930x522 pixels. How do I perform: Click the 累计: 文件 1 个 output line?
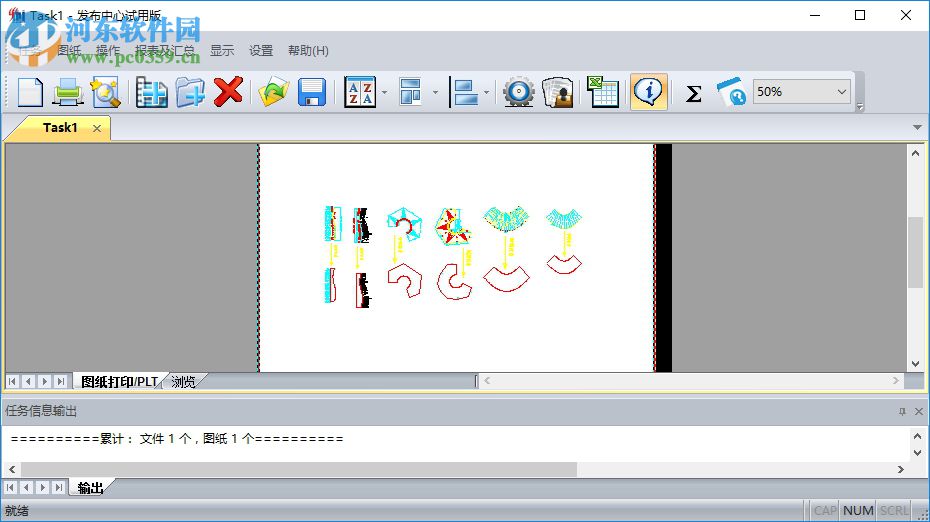177,439
